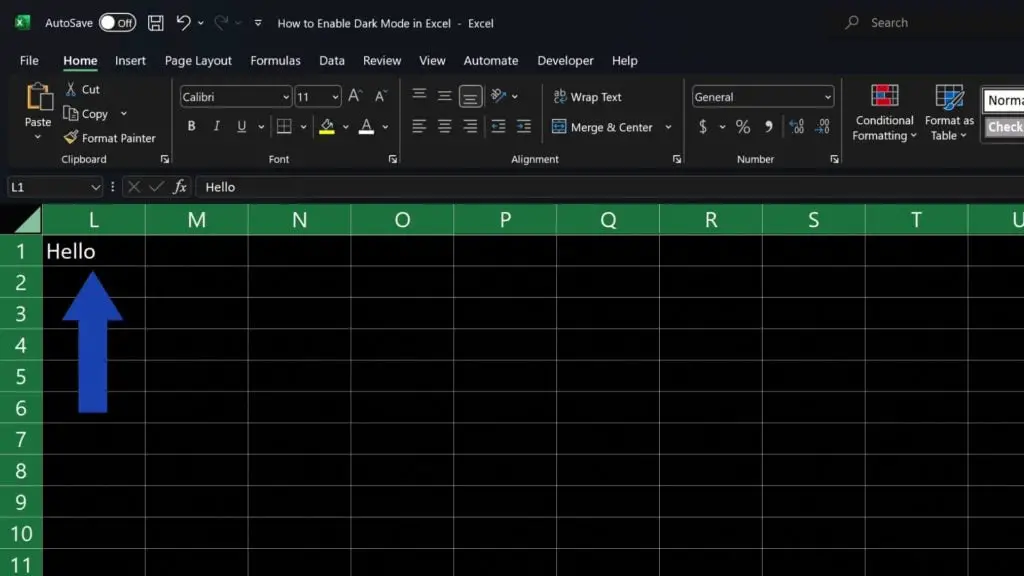Apply Accounting dollar format

click(x=703, y=126)
